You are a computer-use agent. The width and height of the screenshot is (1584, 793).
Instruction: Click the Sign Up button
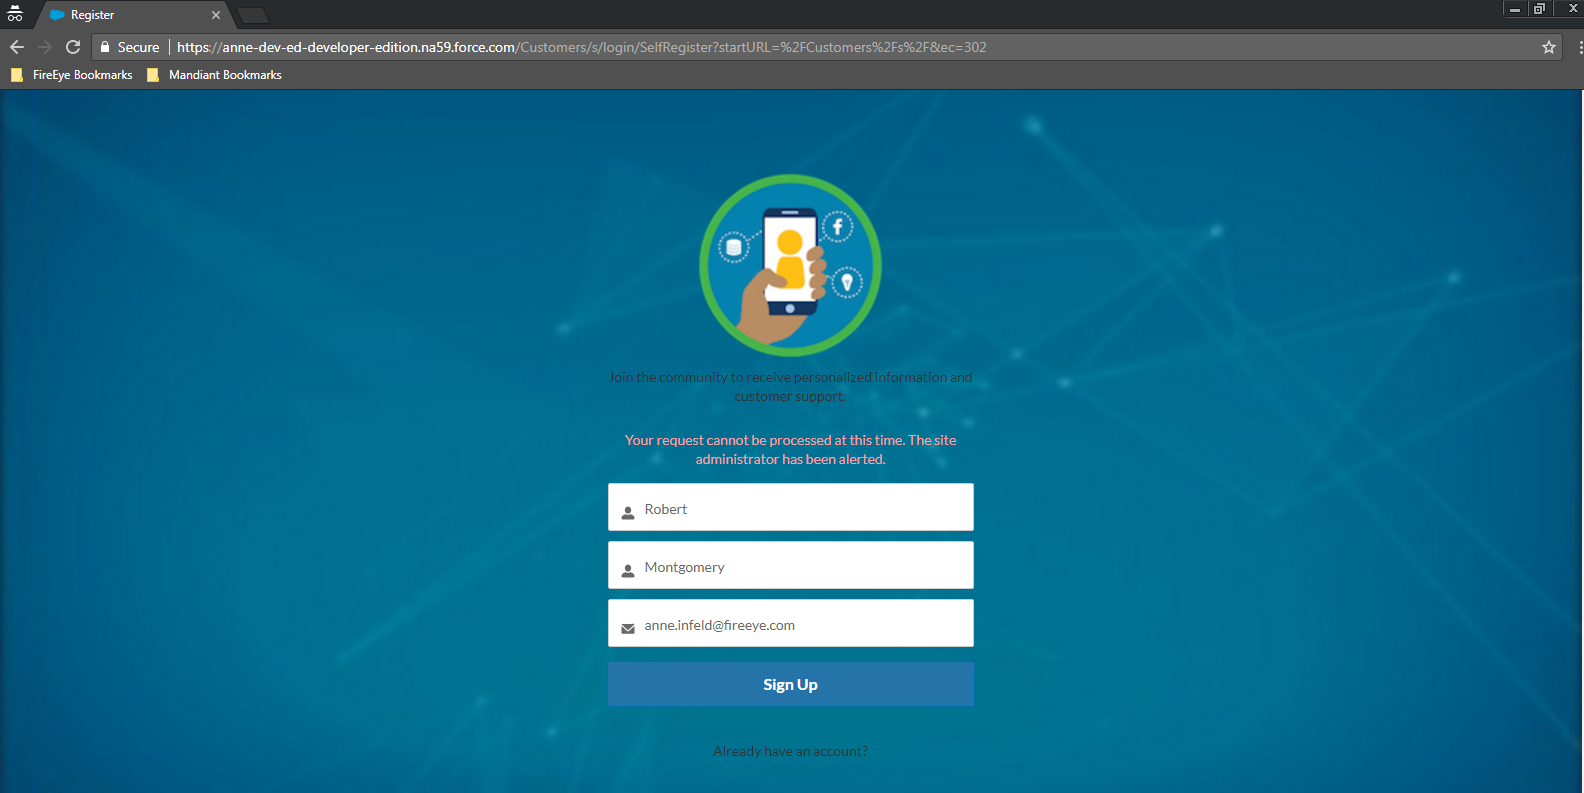point(791,684)
